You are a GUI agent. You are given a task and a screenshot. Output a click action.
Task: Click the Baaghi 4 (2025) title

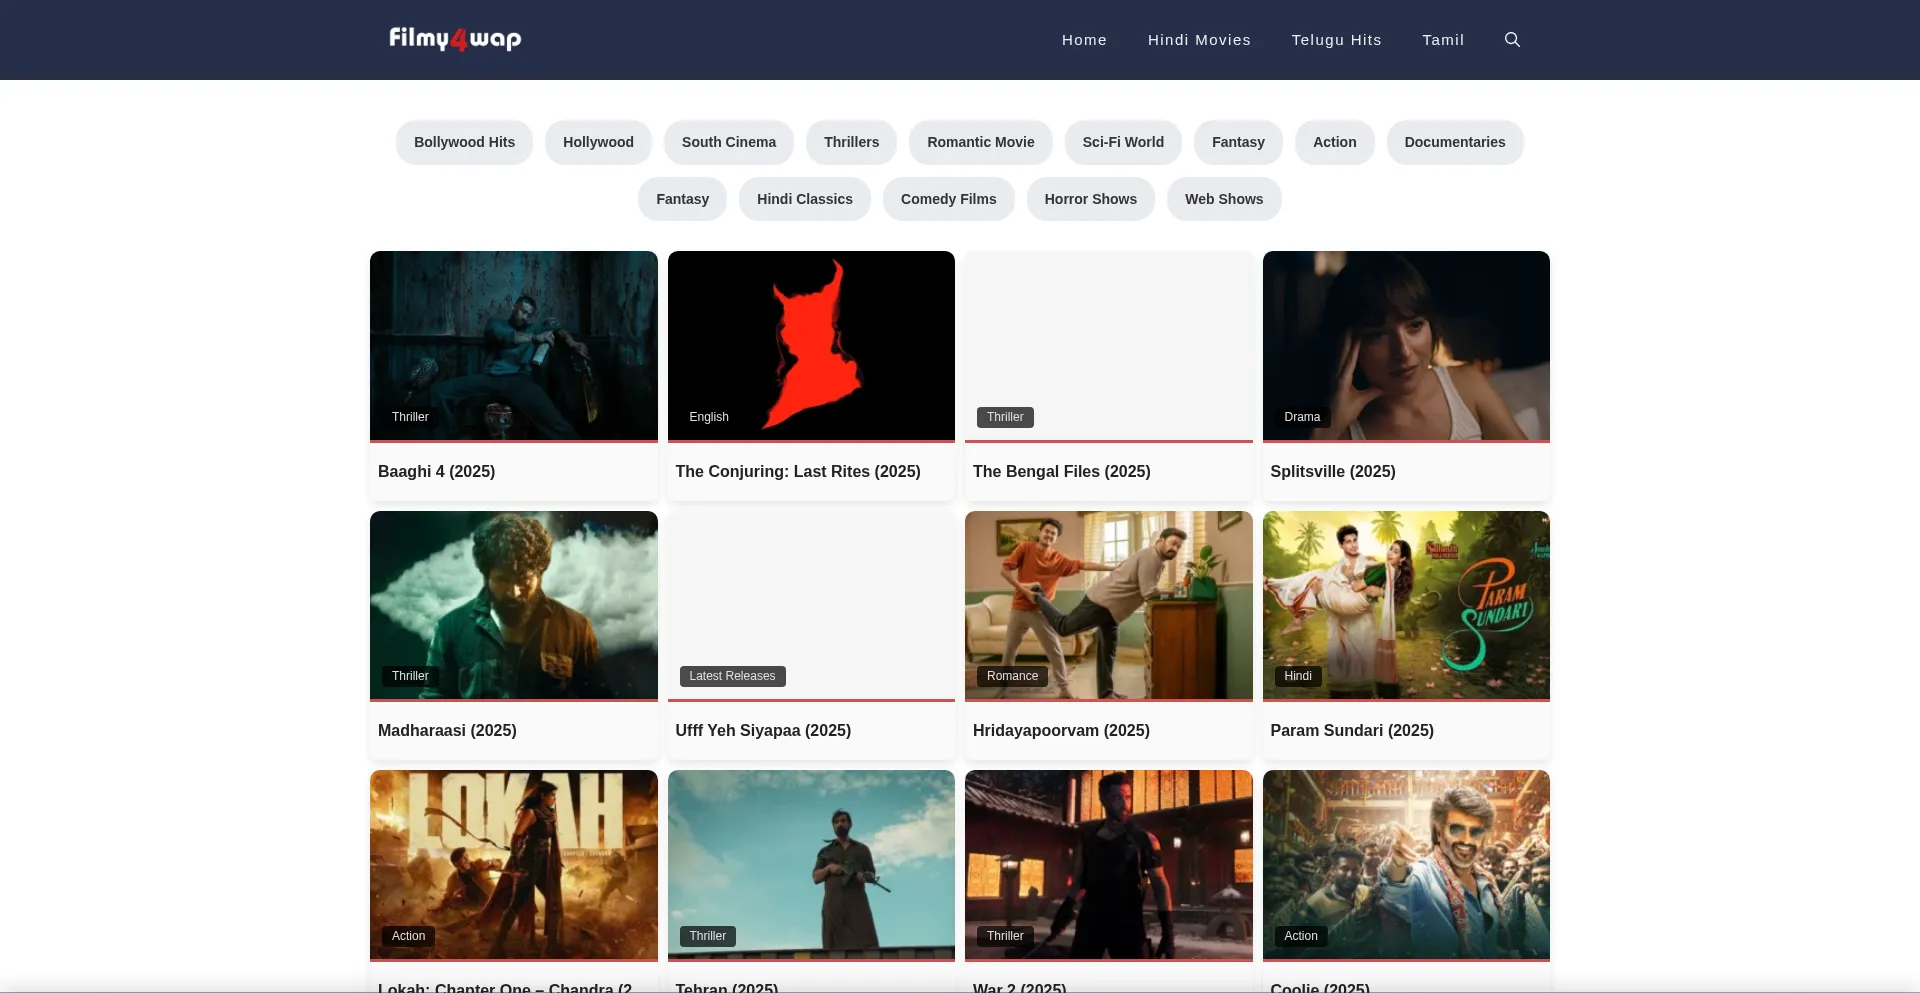[x=436, y=471]
